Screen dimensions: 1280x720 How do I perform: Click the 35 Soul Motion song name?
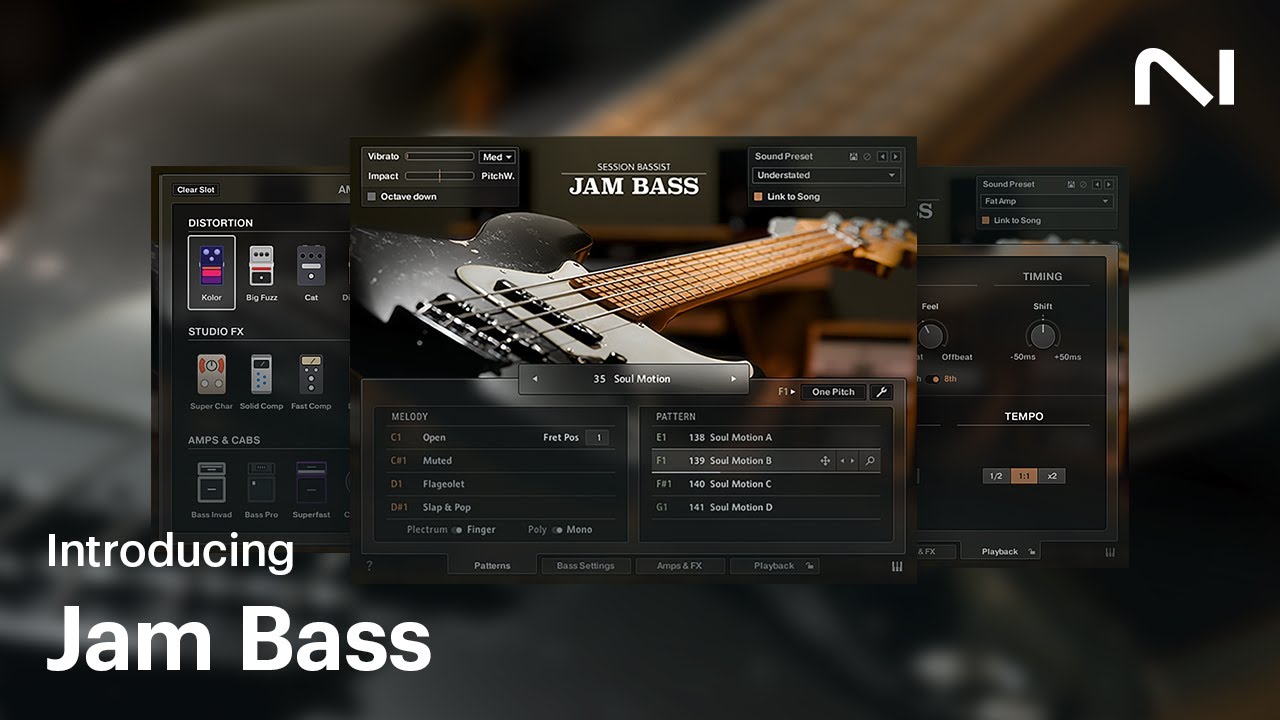[632, 379]
